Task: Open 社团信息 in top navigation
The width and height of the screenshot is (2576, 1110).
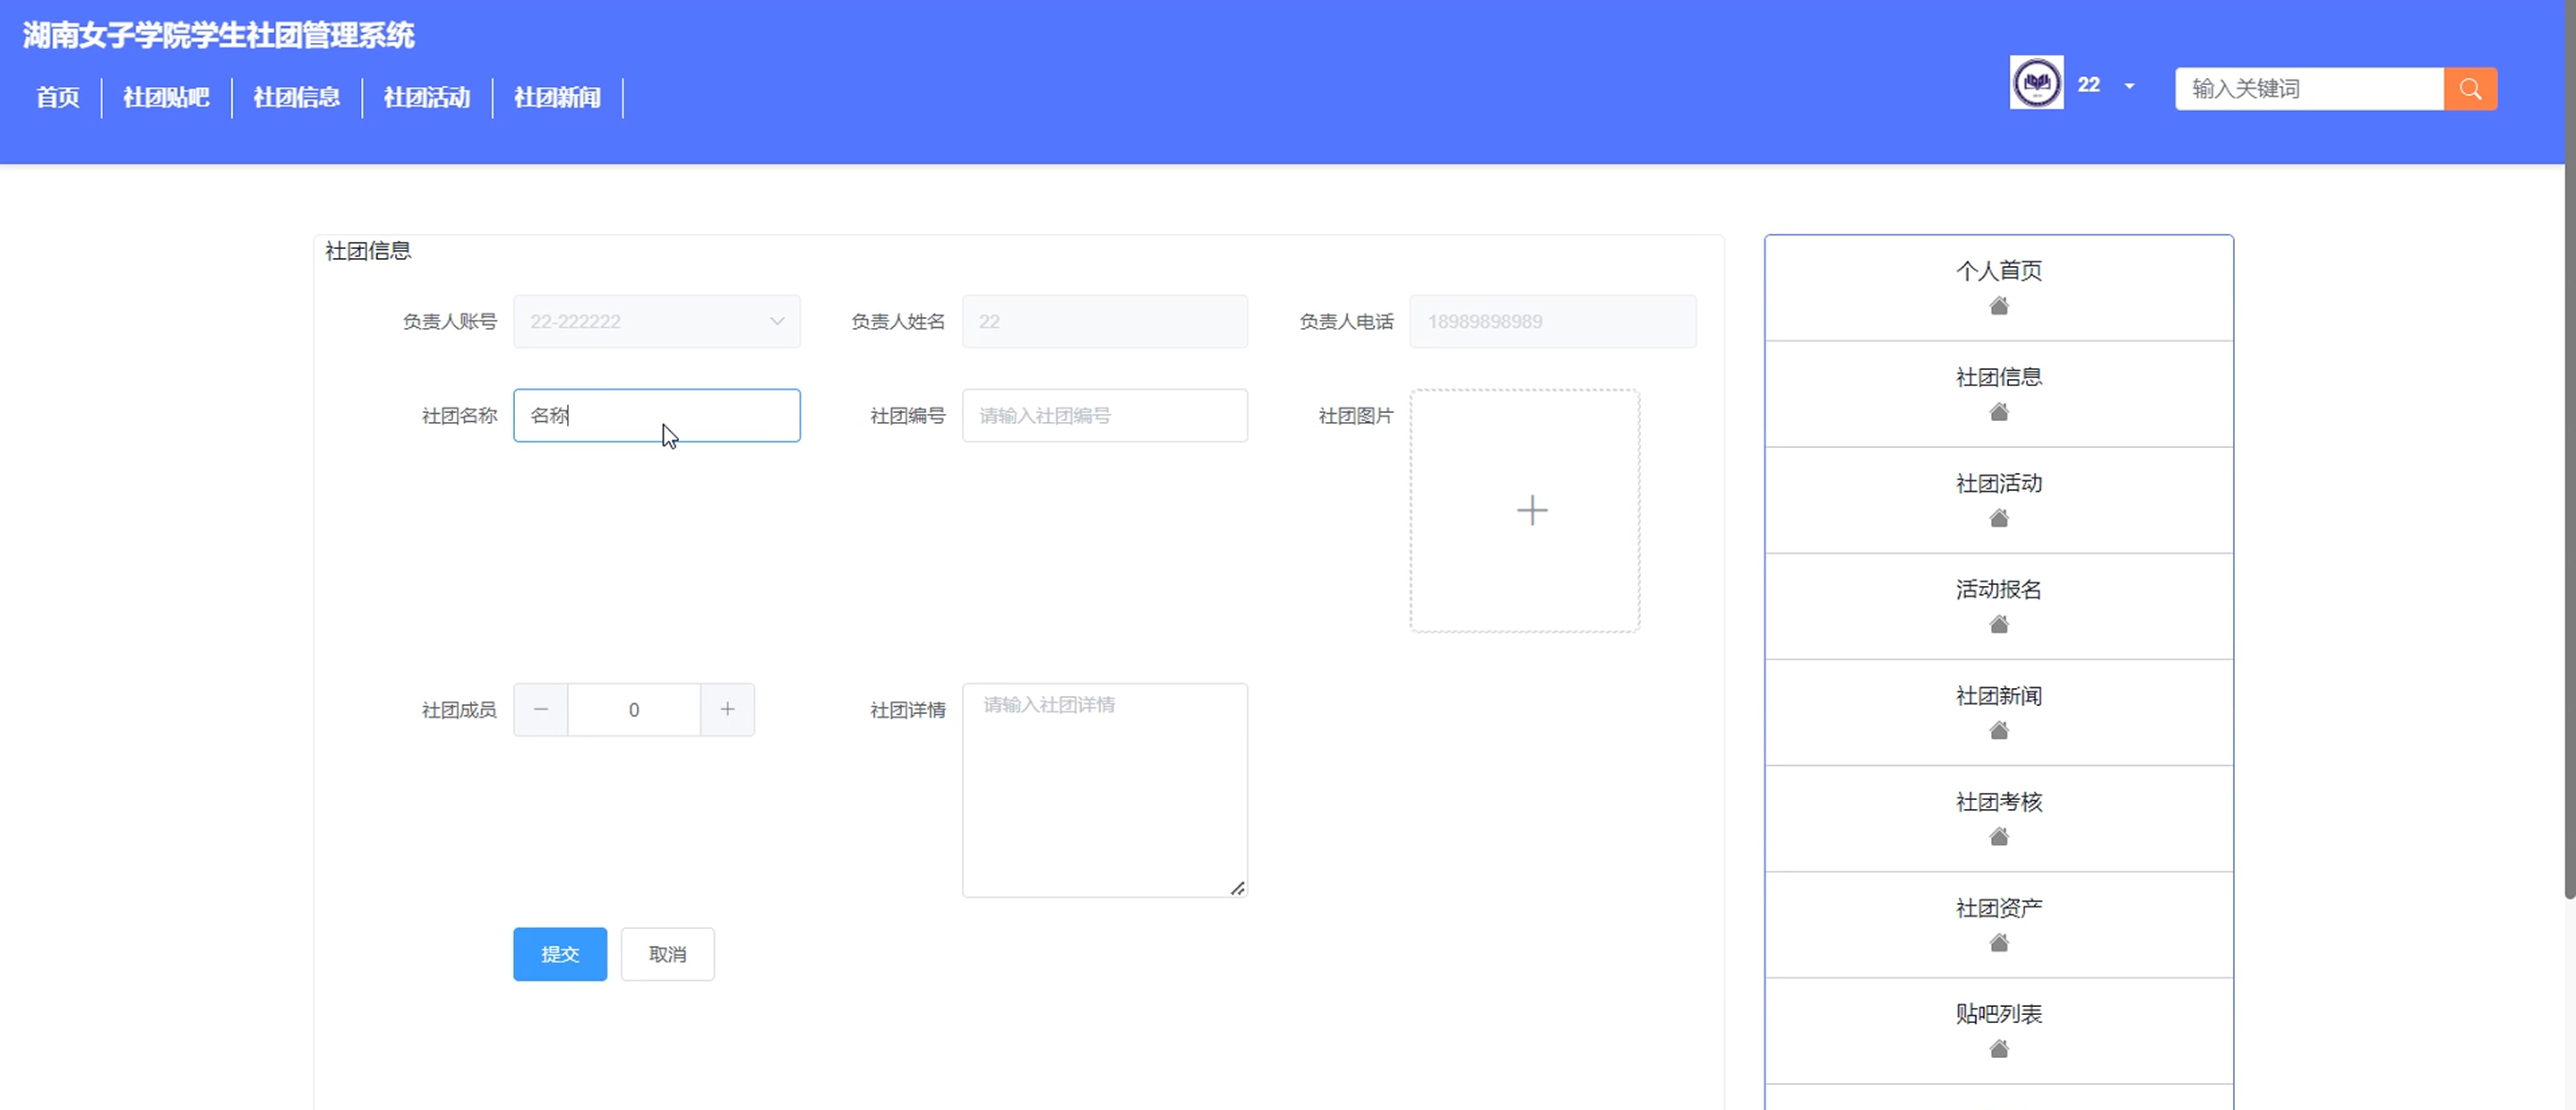Action: click(296, 97)
